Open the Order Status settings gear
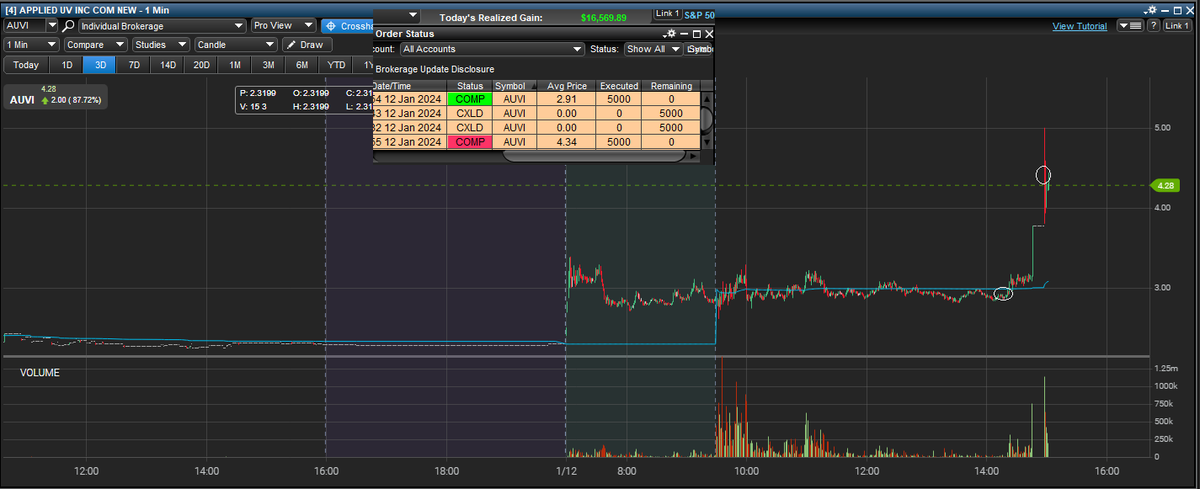Screen dimensions: 1200x489 (x=671, y=33)
